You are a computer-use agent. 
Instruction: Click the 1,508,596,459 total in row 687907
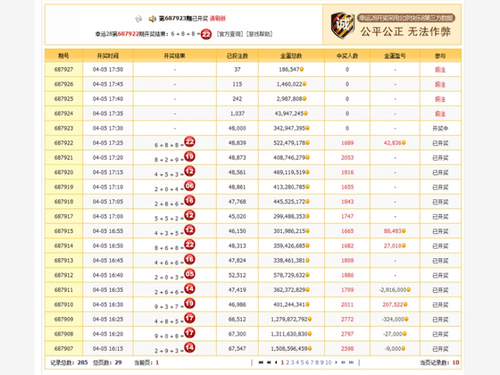[289, 349]
